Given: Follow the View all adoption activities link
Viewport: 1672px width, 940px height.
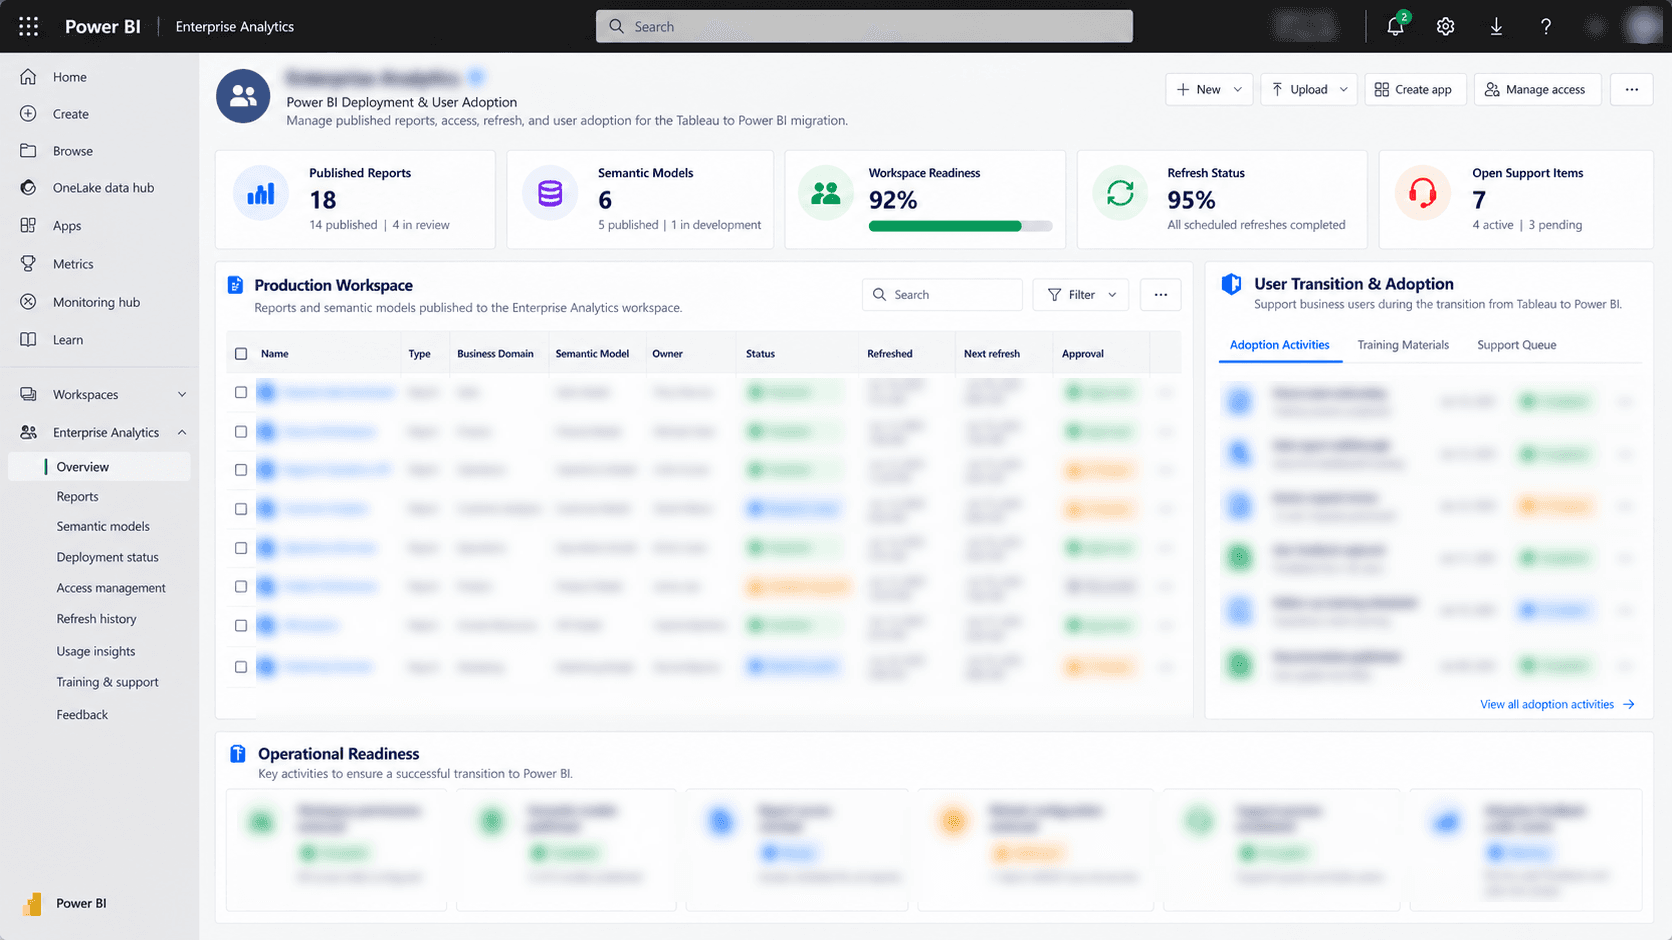Looking at the screenshot, I should coord(1557,704).
